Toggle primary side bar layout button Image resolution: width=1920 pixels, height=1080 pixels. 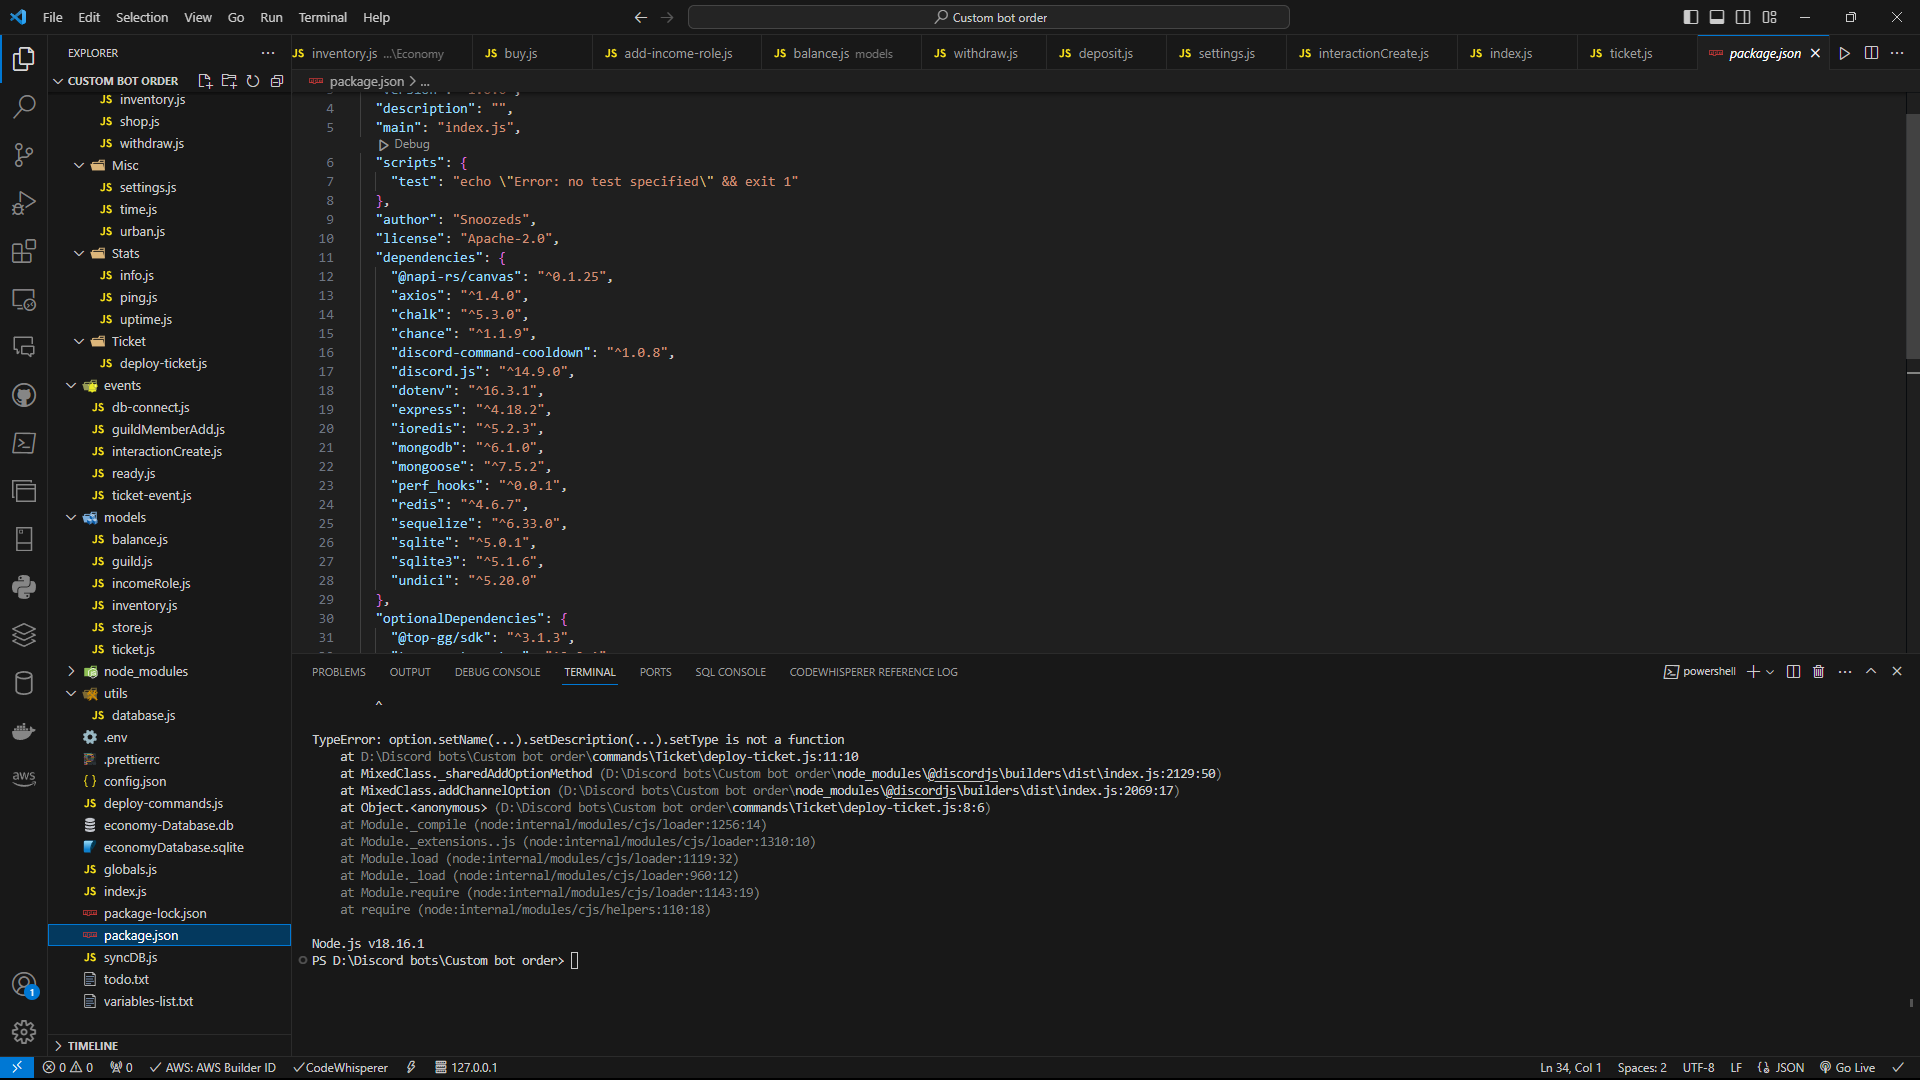pos(1691,17)
